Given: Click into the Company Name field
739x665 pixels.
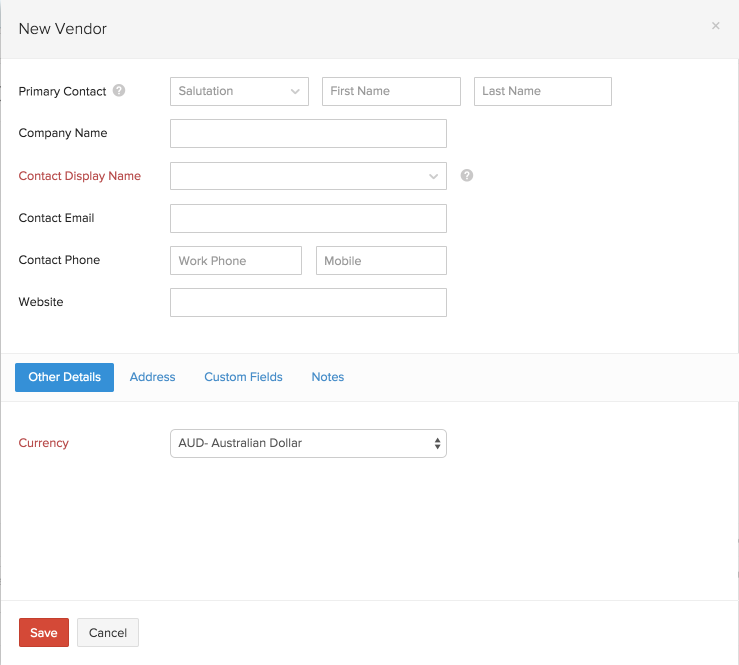Looking at the screenshot, I should coord(308,133).
